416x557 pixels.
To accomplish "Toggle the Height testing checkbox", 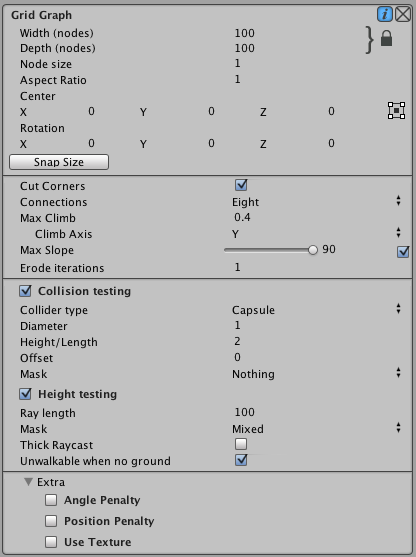I will pos(26,394).
